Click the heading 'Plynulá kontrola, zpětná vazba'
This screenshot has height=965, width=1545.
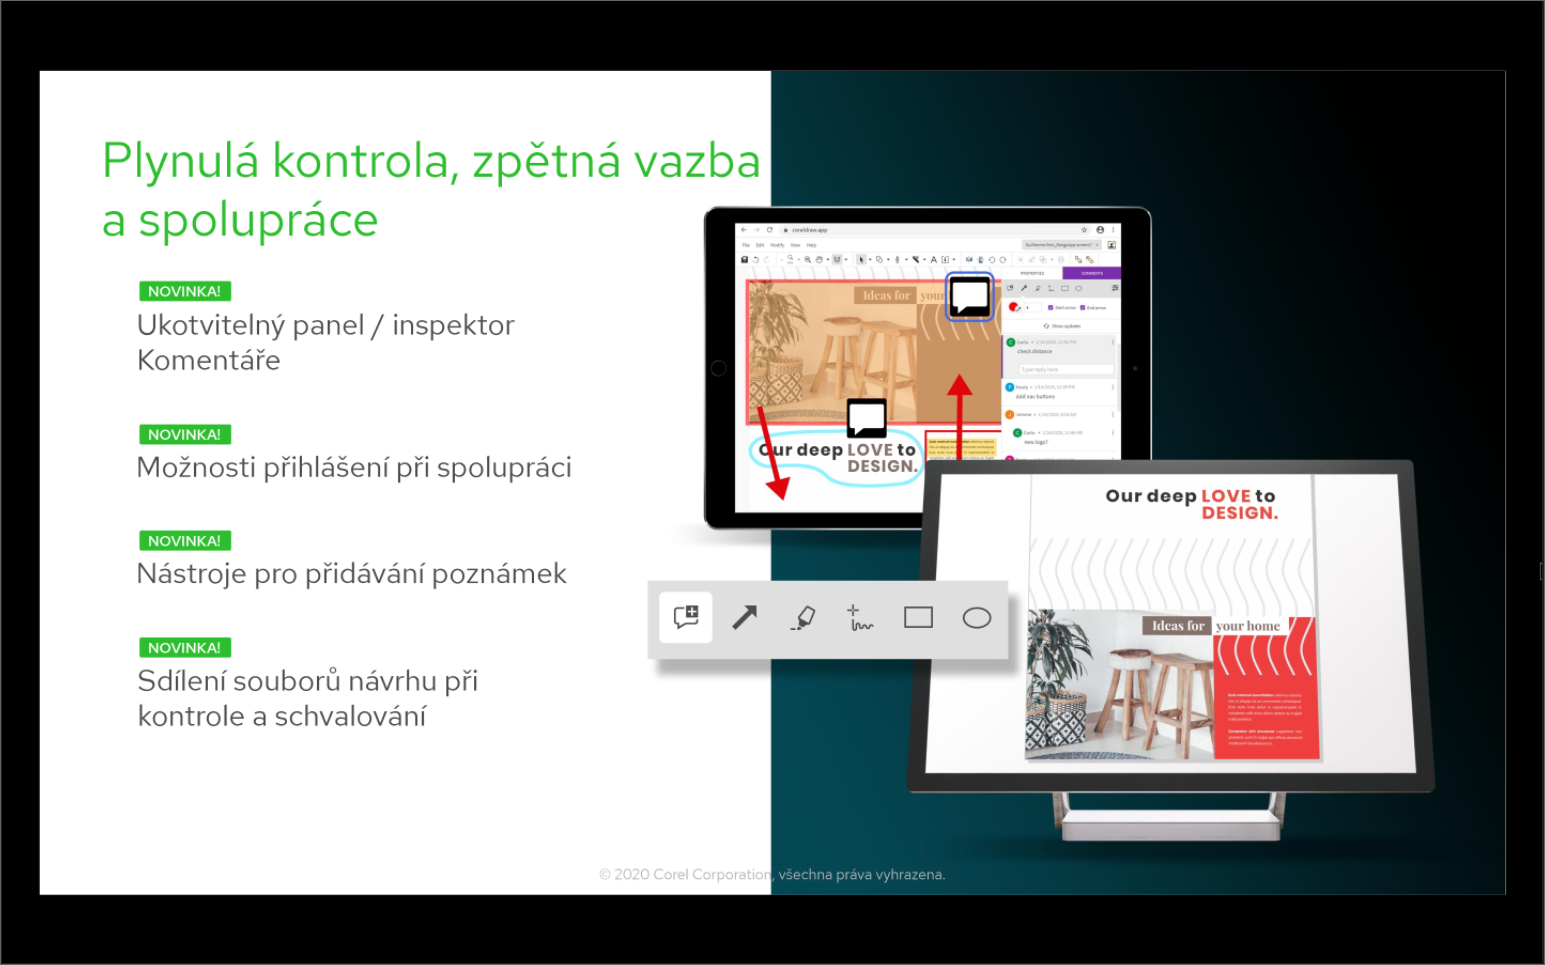tap(431, 161)
